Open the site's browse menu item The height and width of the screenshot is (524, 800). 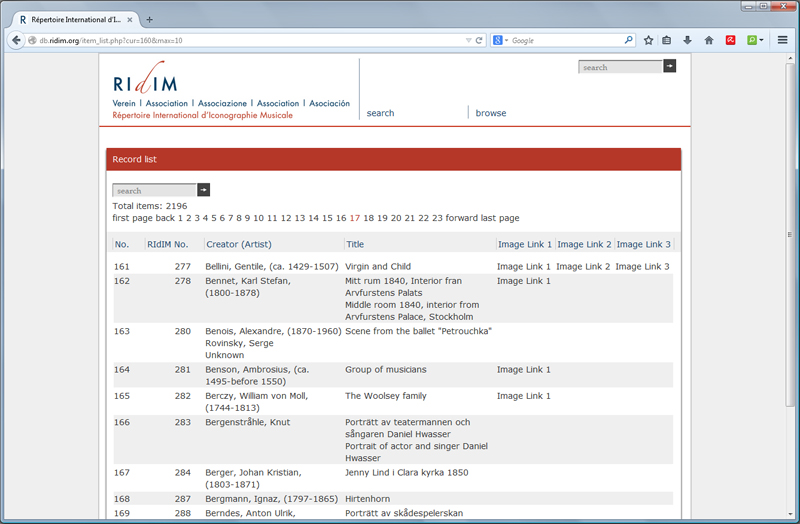(490, 113)
